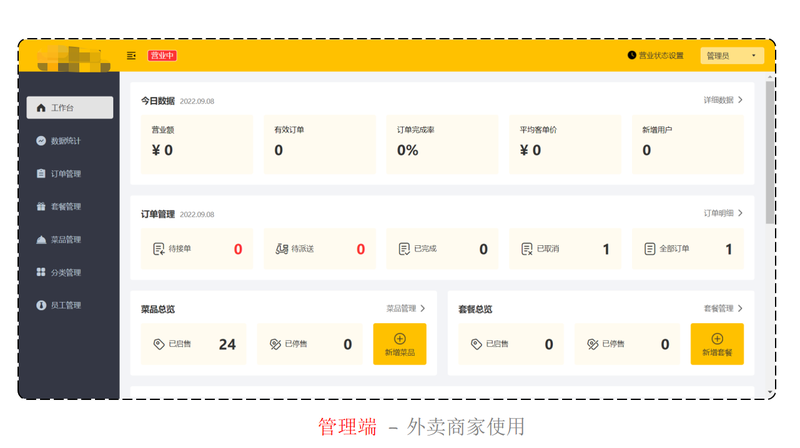Click the 已启售 count 24 in 菜品总览

228,344
